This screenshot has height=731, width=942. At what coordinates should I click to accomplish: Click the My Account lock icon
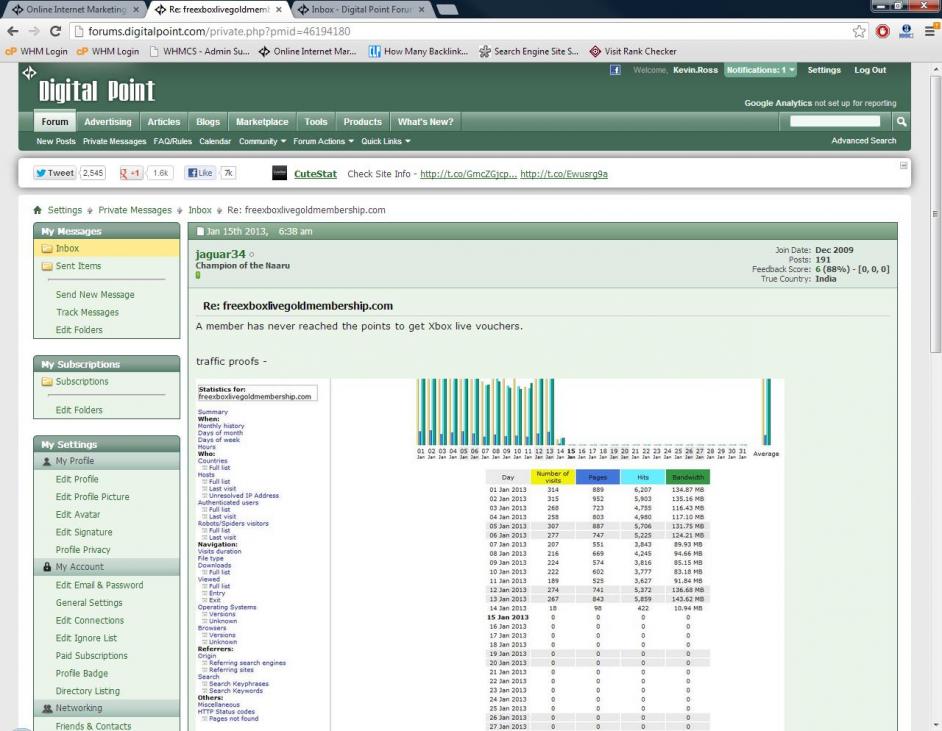47,567
